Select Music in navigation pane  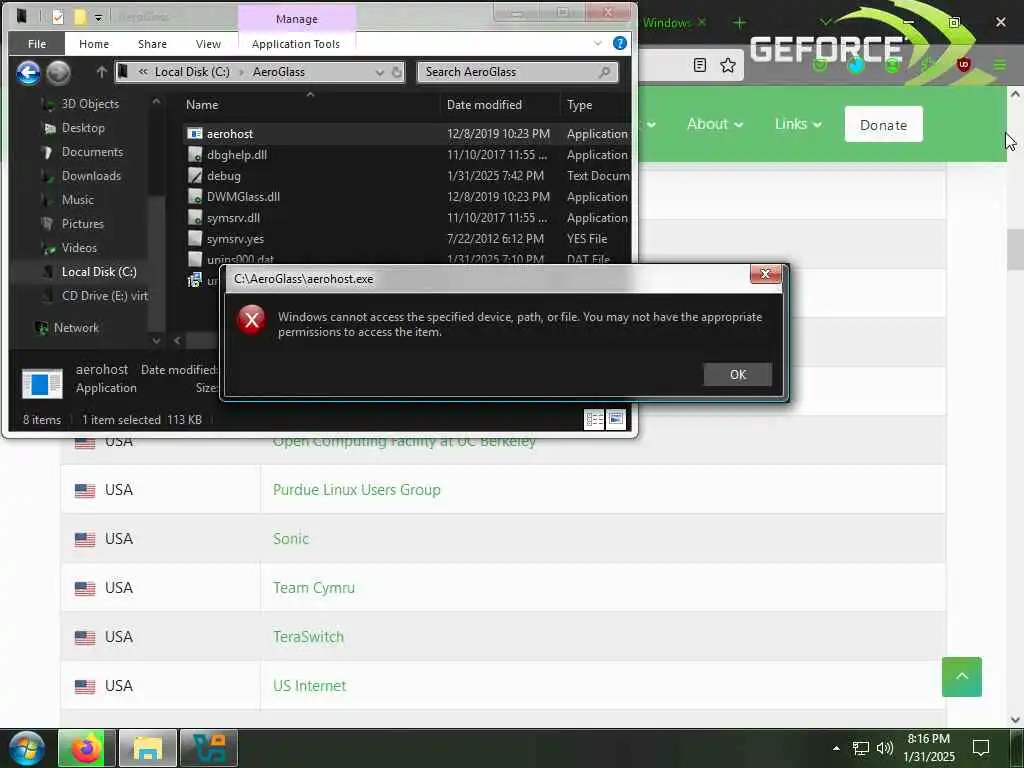[78, 200]
